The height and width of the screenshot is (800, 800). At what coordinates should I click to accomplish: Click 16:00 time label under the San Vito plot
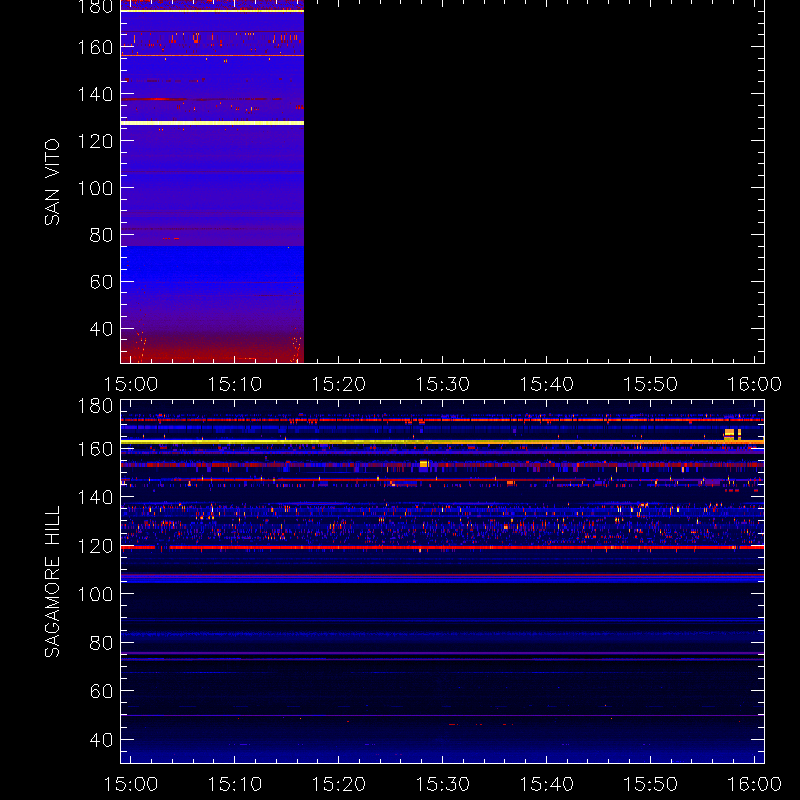(754, 384)
